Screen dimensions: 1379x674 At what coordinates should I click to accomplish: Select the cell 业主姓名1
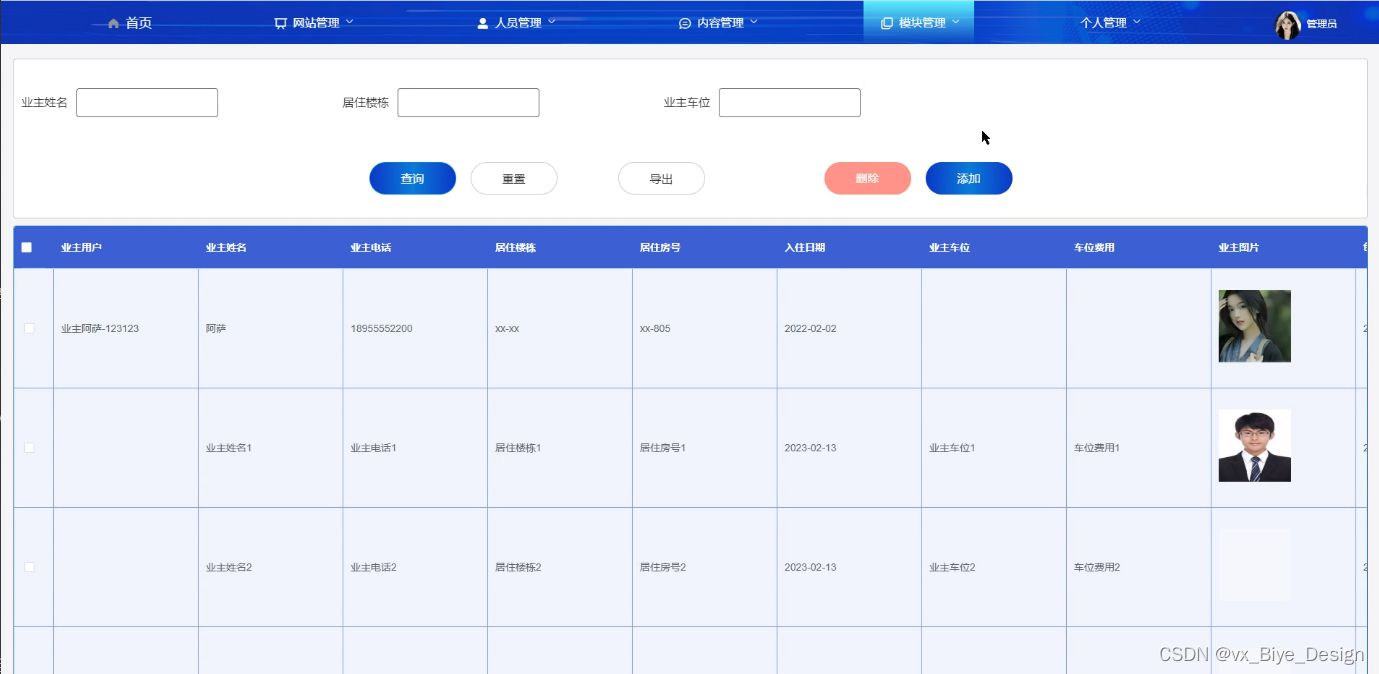tap(229, 447)
